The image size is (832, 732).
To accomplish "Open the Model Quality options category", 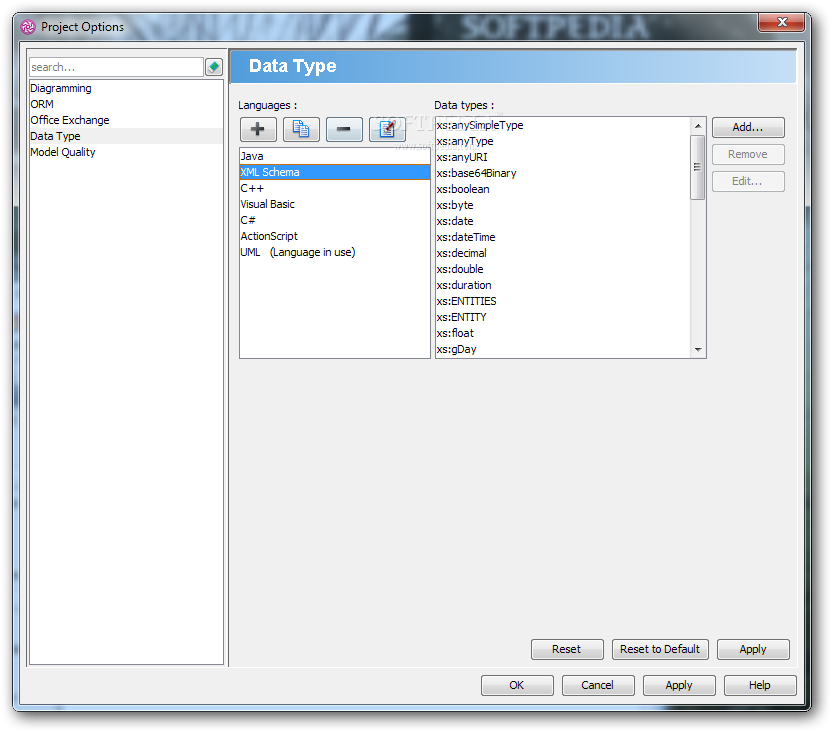I will 126,152.
